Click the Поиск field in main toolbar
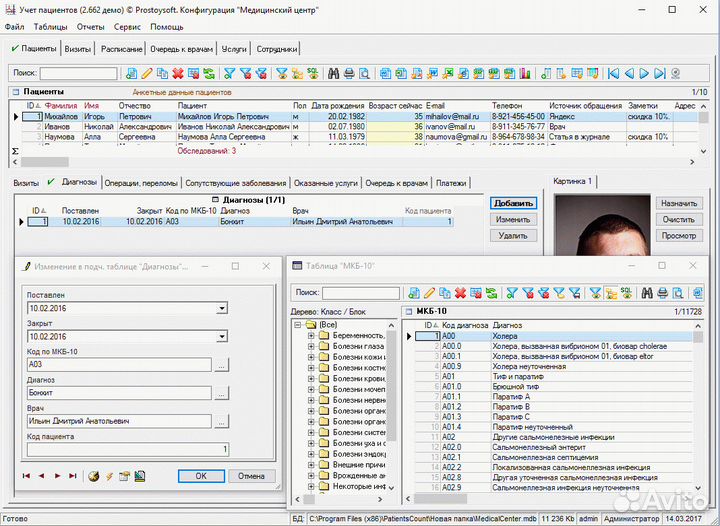This screenshot has height=526, width=720. [x=77, y=73]
